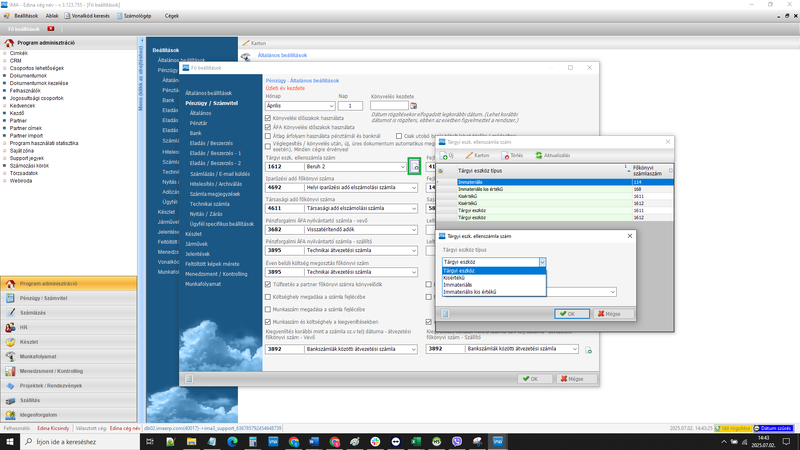Click Mégse in Fő beállítások window
Image resolution: width=800 pixels, height=450 pixels.
click(x=569, y=379)
